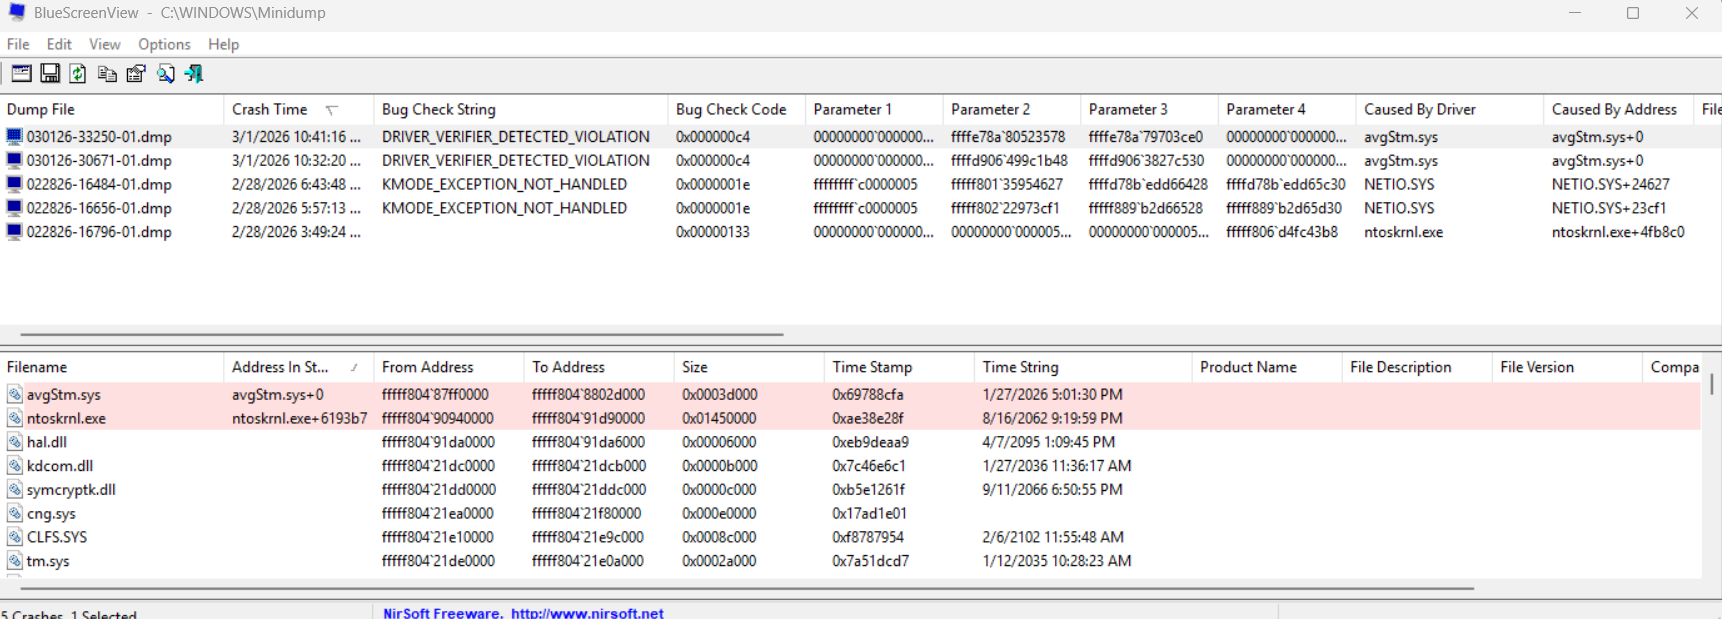Viewport: 1722px width, 619px height.
Task: Select dump file 022826-16484-01.dmp
Action: click(99, 184)
